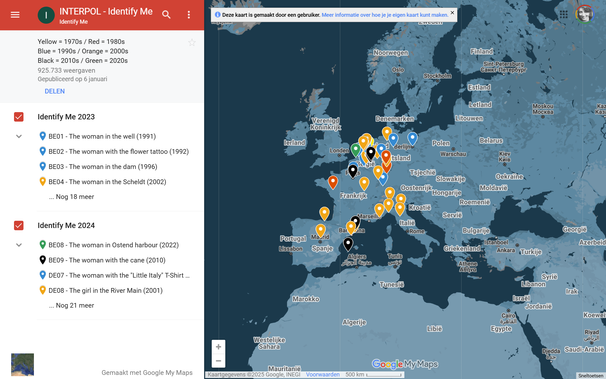Collapse the Identify Me 2024 list chevron
The height and width of the screenshot is (379, 606).
click(19, 245)
